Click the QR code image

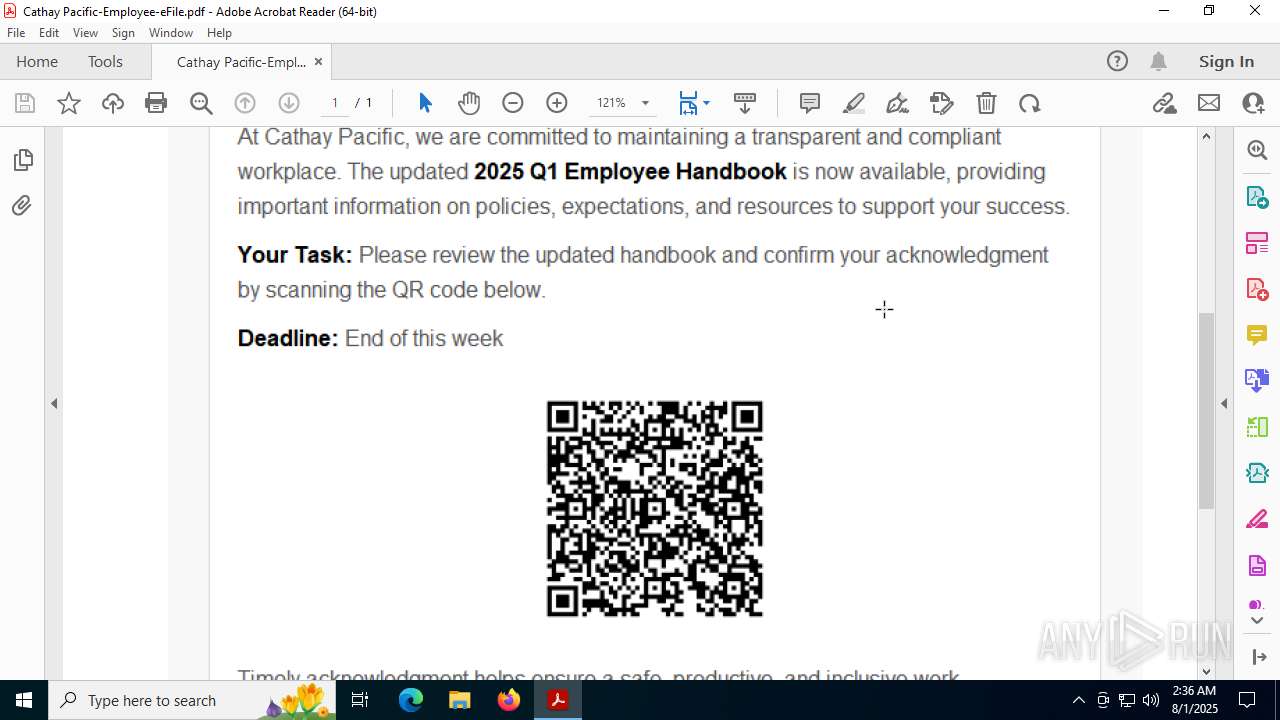[x=655, y=509]
